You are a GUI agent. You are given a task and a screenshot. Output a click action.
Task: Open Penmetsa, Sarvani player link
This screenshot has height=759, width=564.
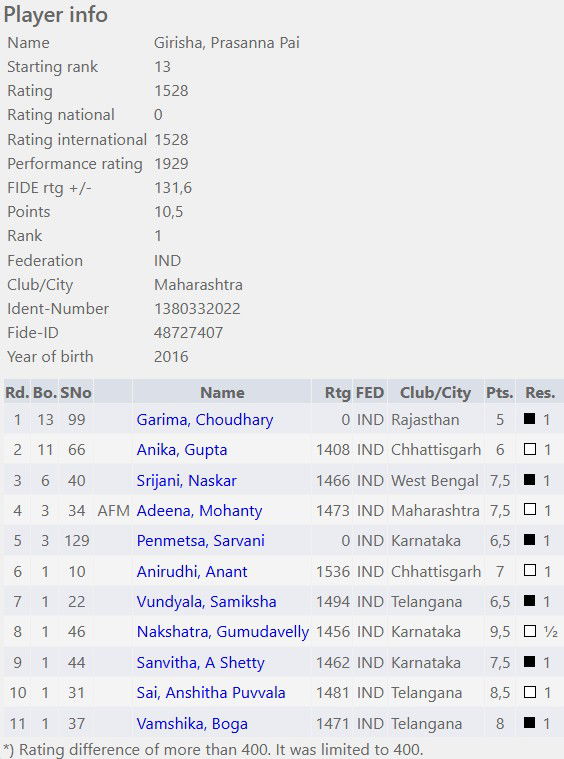(200, 541)
